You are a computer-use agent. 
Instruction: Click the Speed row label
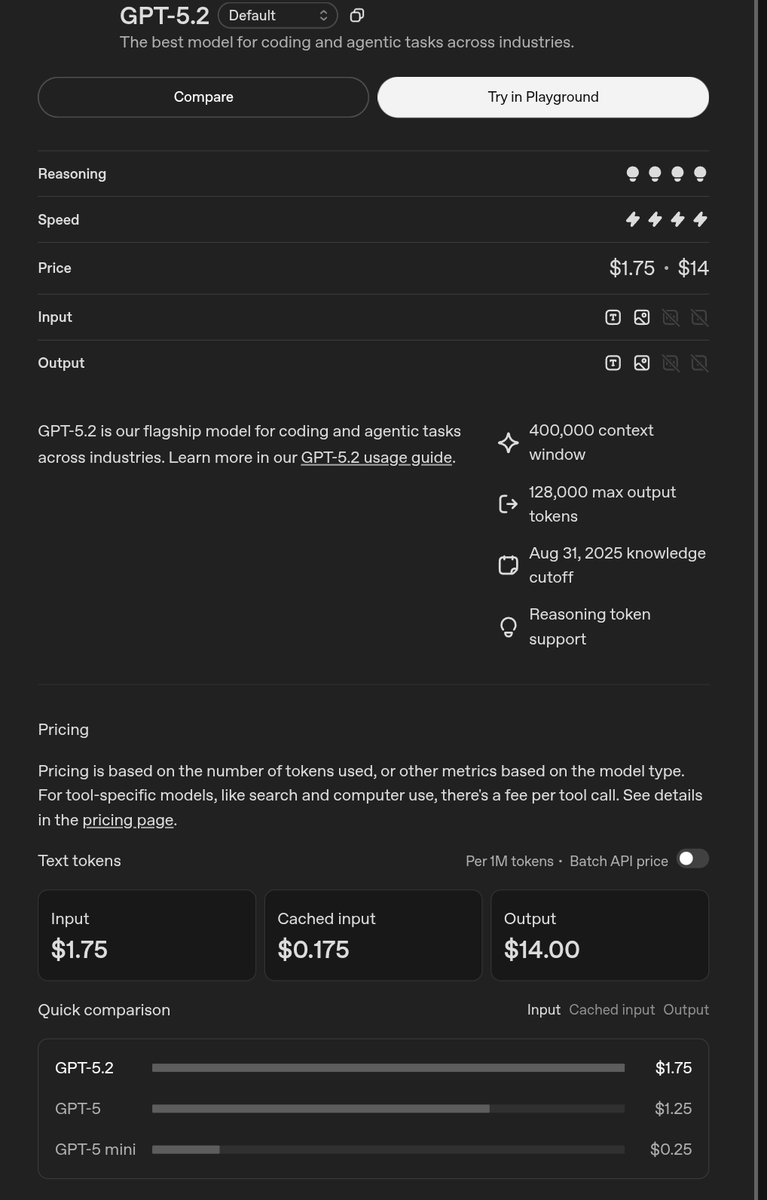pos(58,220)
